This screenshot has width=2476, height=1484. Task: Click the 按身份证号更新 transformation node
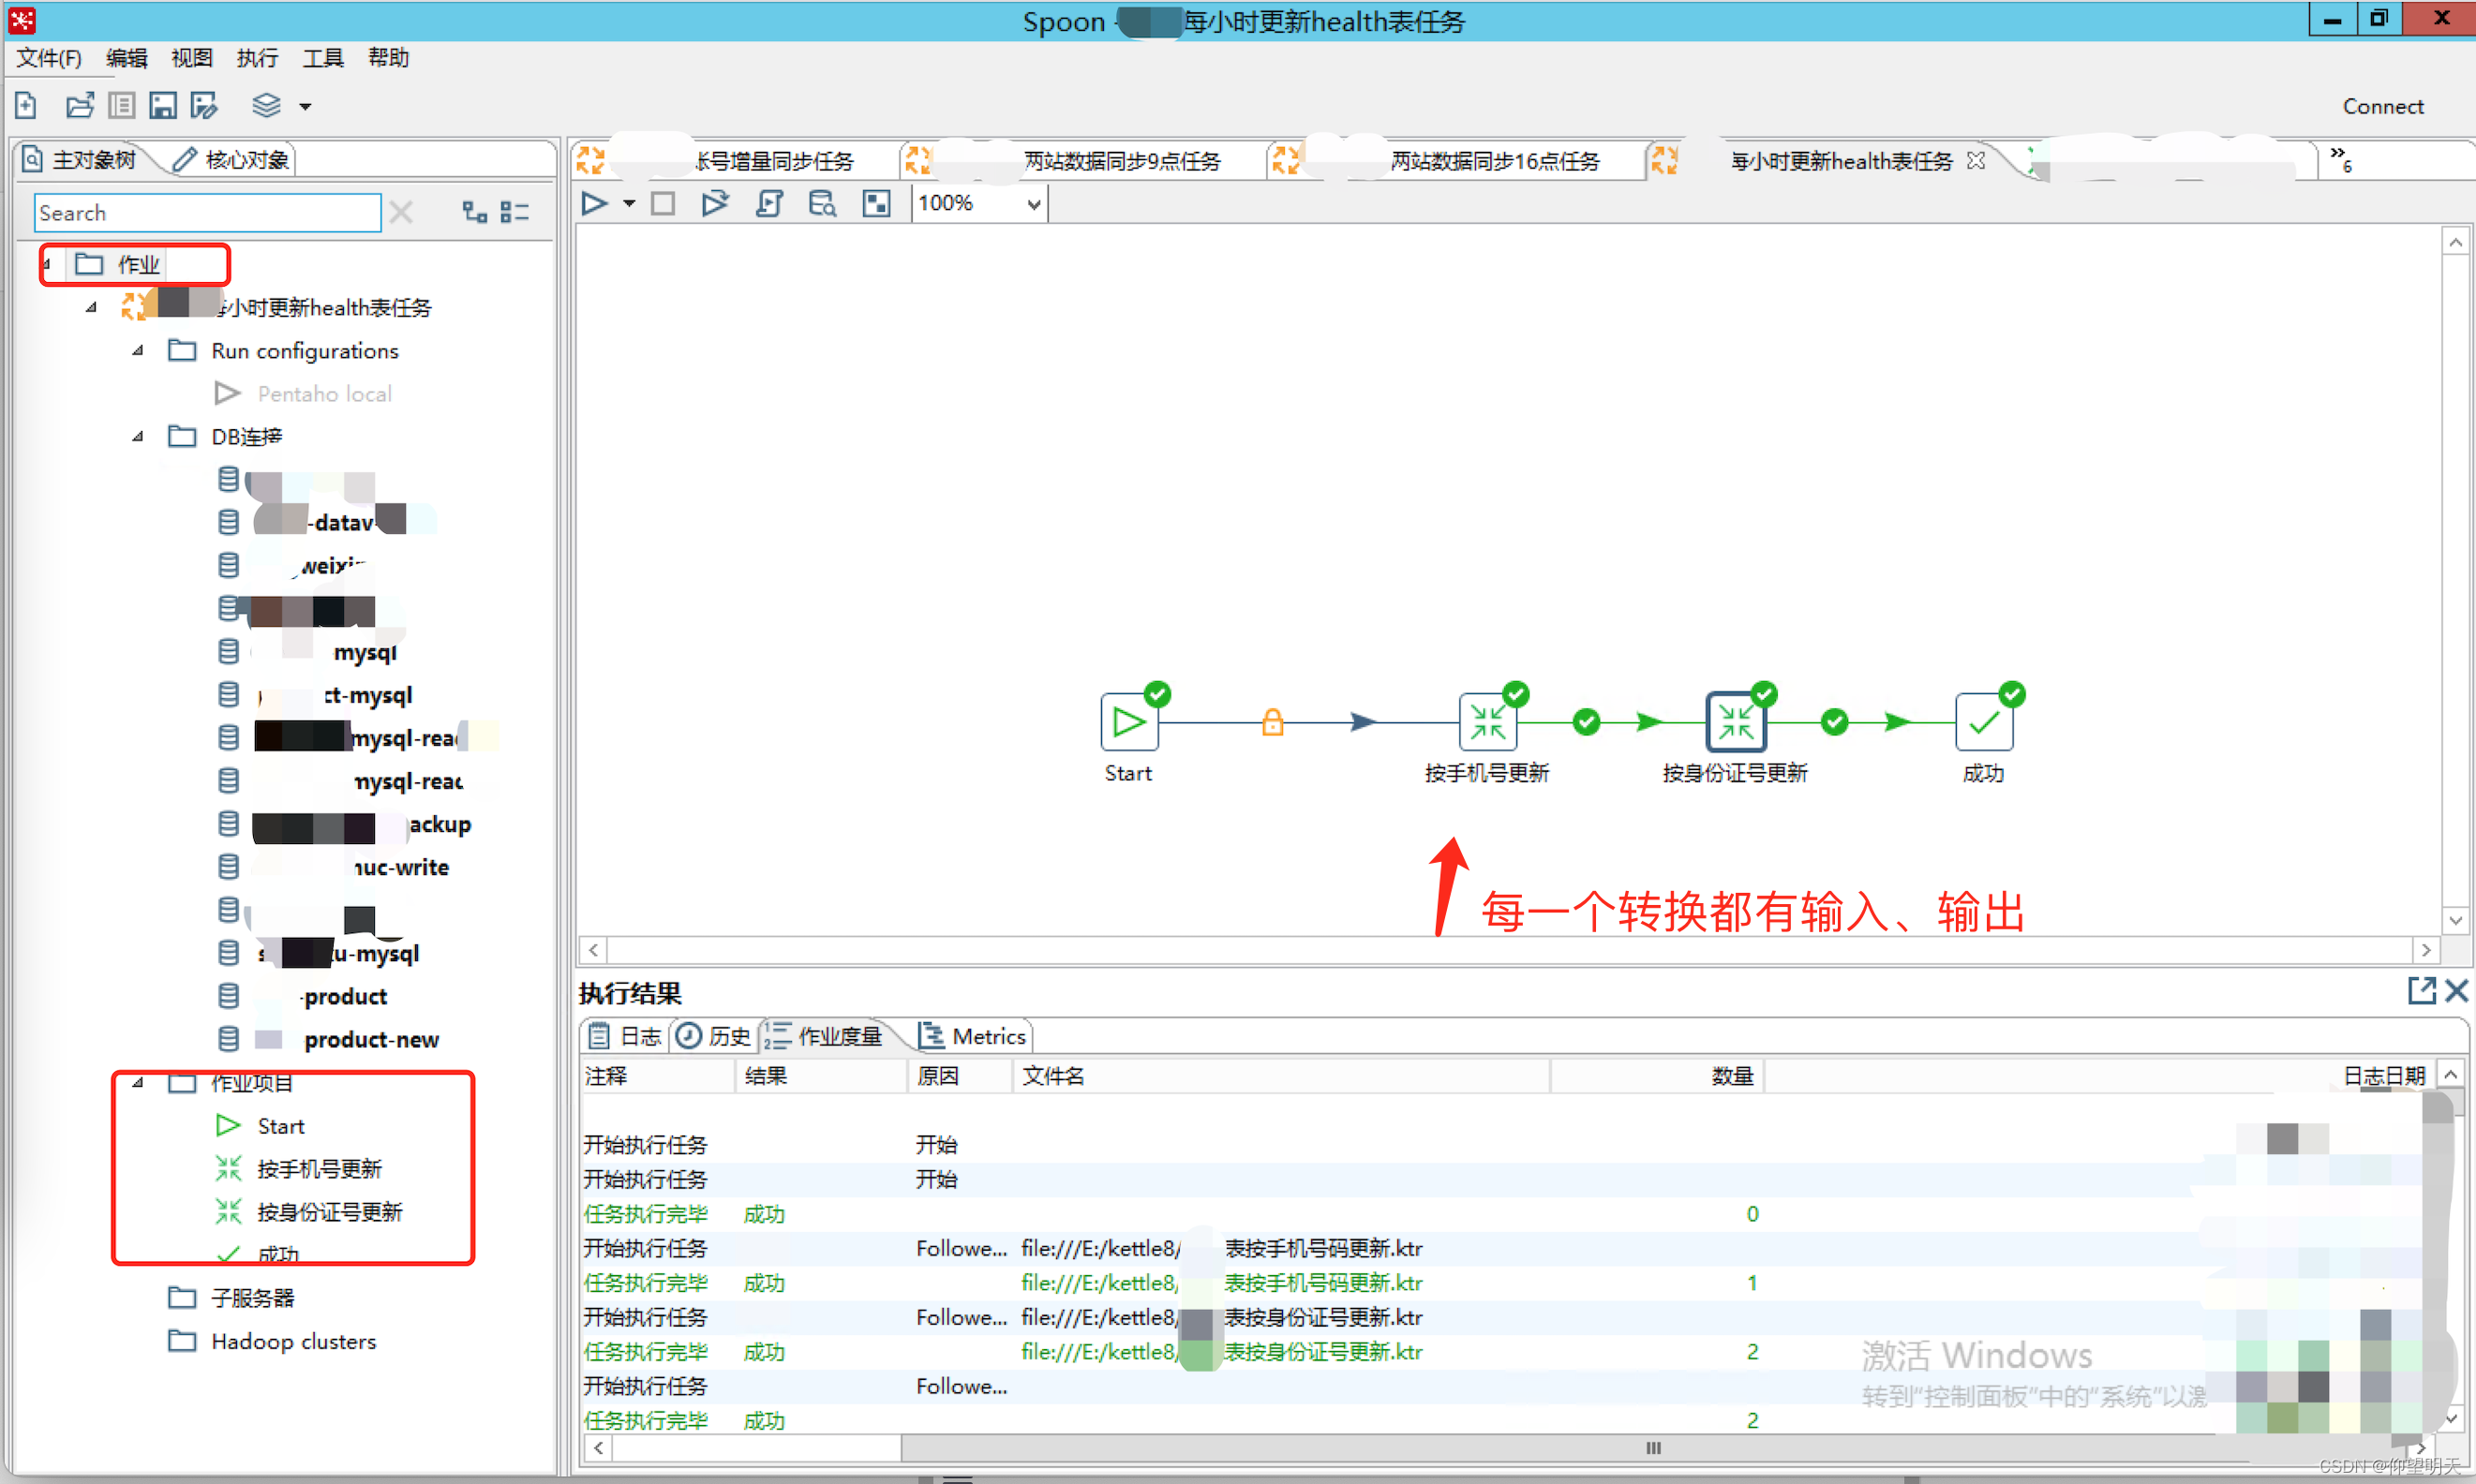[1735, 722]
